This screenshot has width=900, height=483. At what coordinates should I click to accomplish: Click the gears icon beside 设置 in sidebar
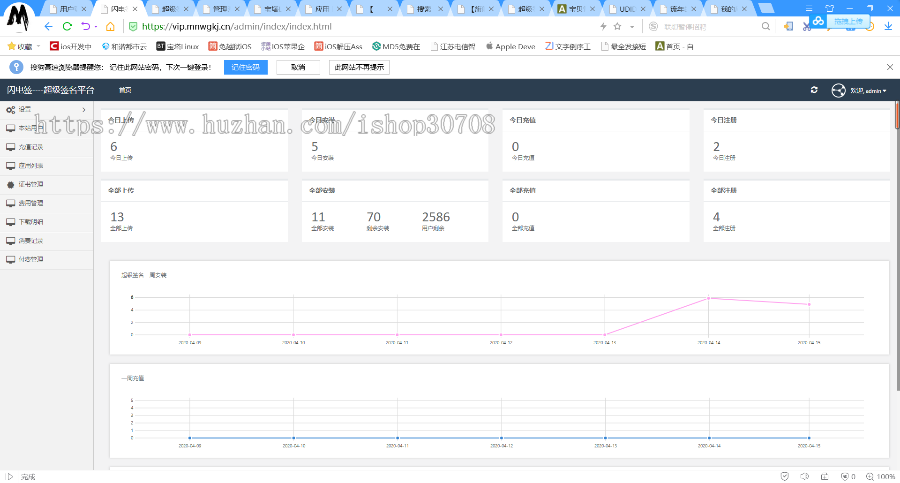10,110
